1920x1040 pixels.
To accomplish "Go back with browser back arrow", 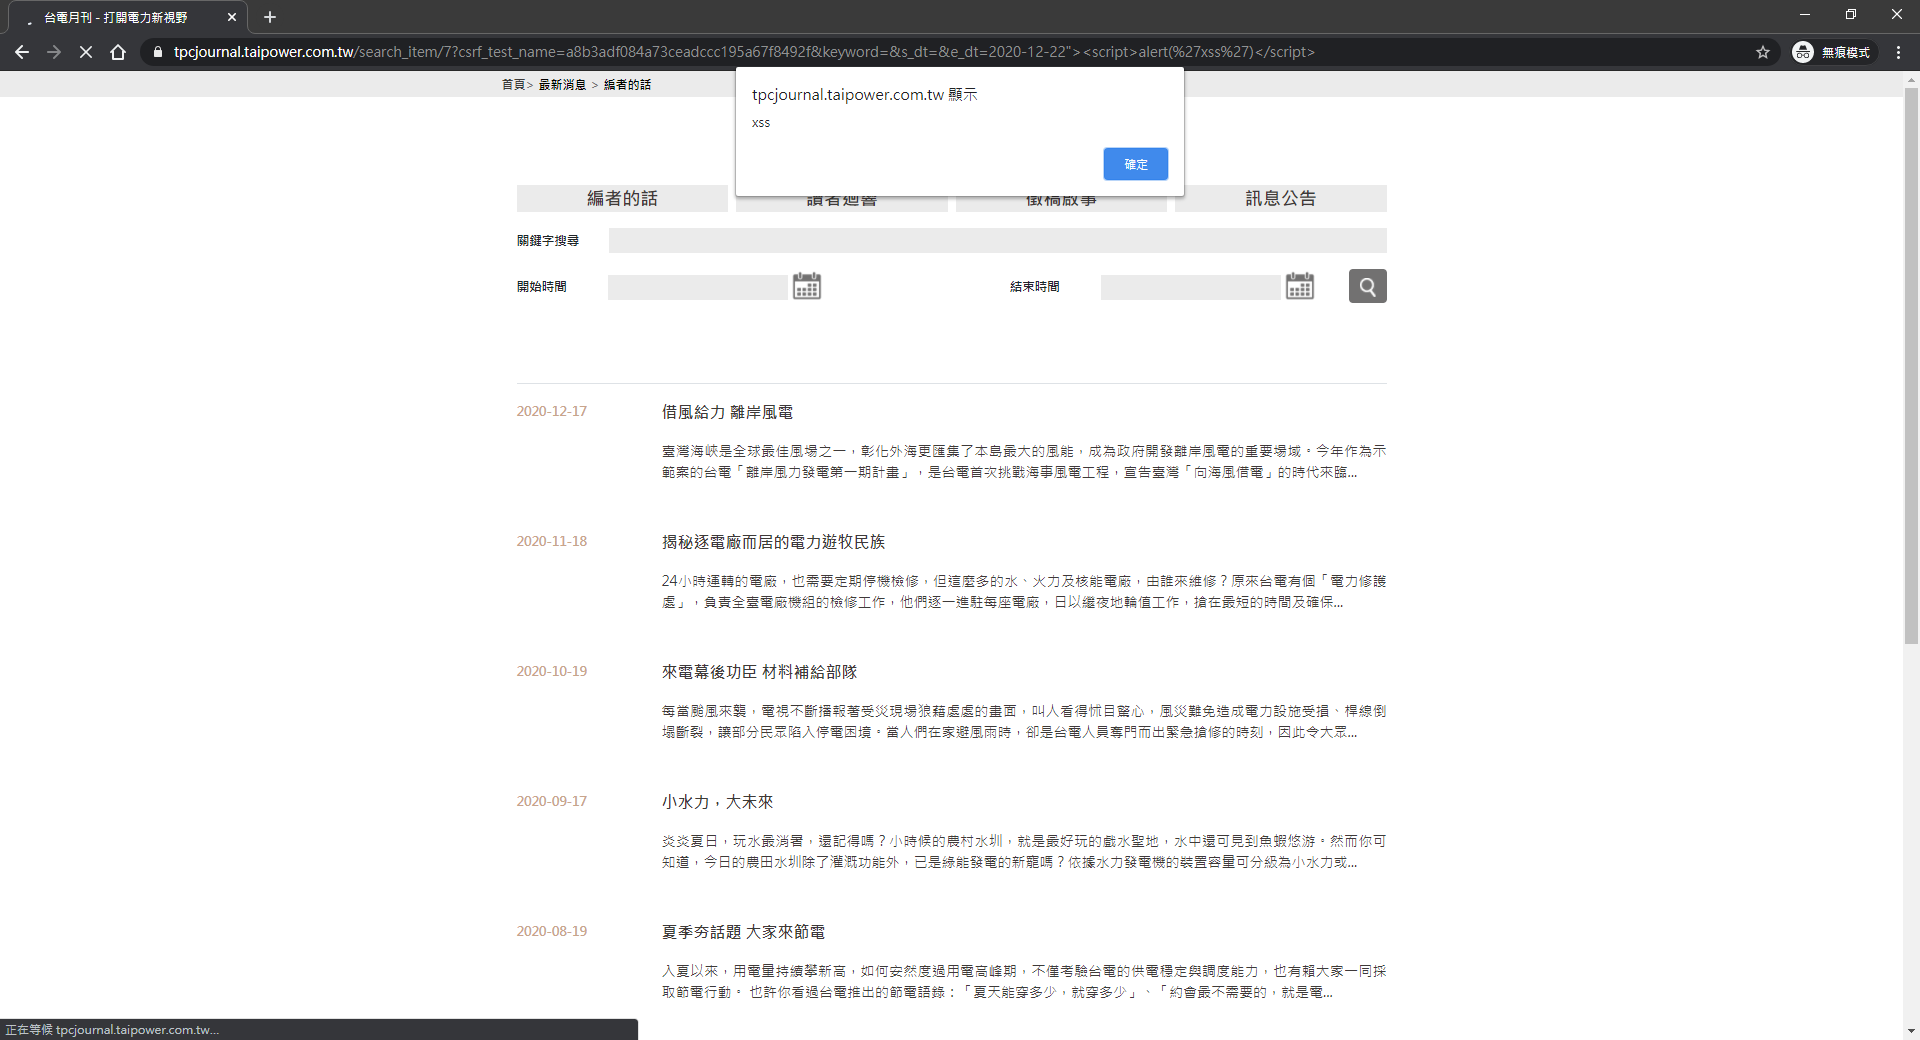I will point(22,52).
